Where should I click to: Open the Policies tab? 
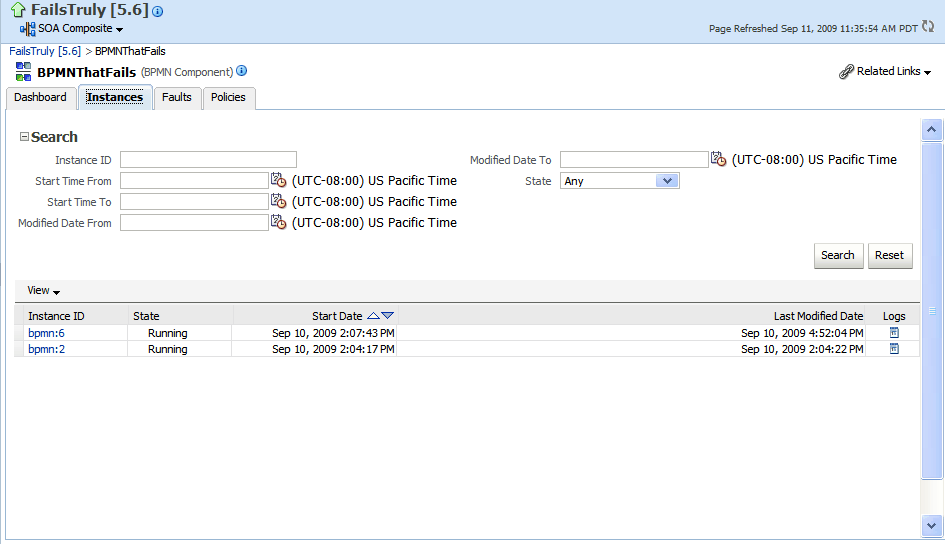228,98
